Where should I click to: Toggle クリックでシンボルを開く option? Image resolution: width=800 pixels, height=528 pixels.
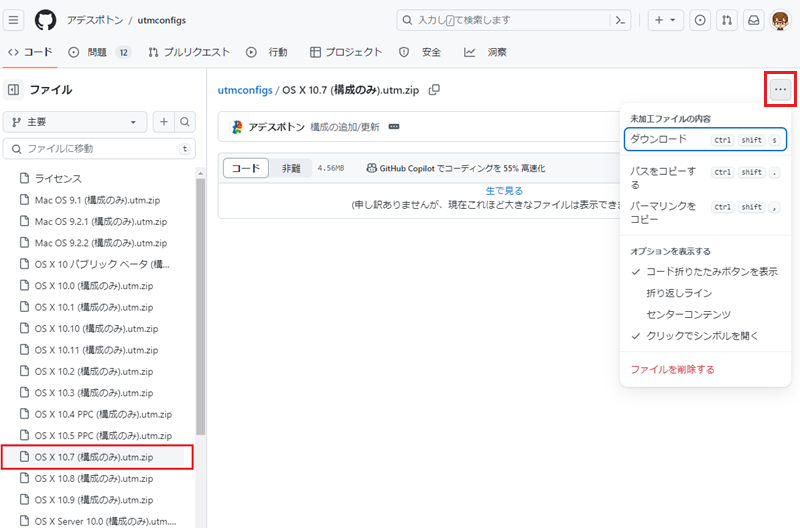pos(705,336)
